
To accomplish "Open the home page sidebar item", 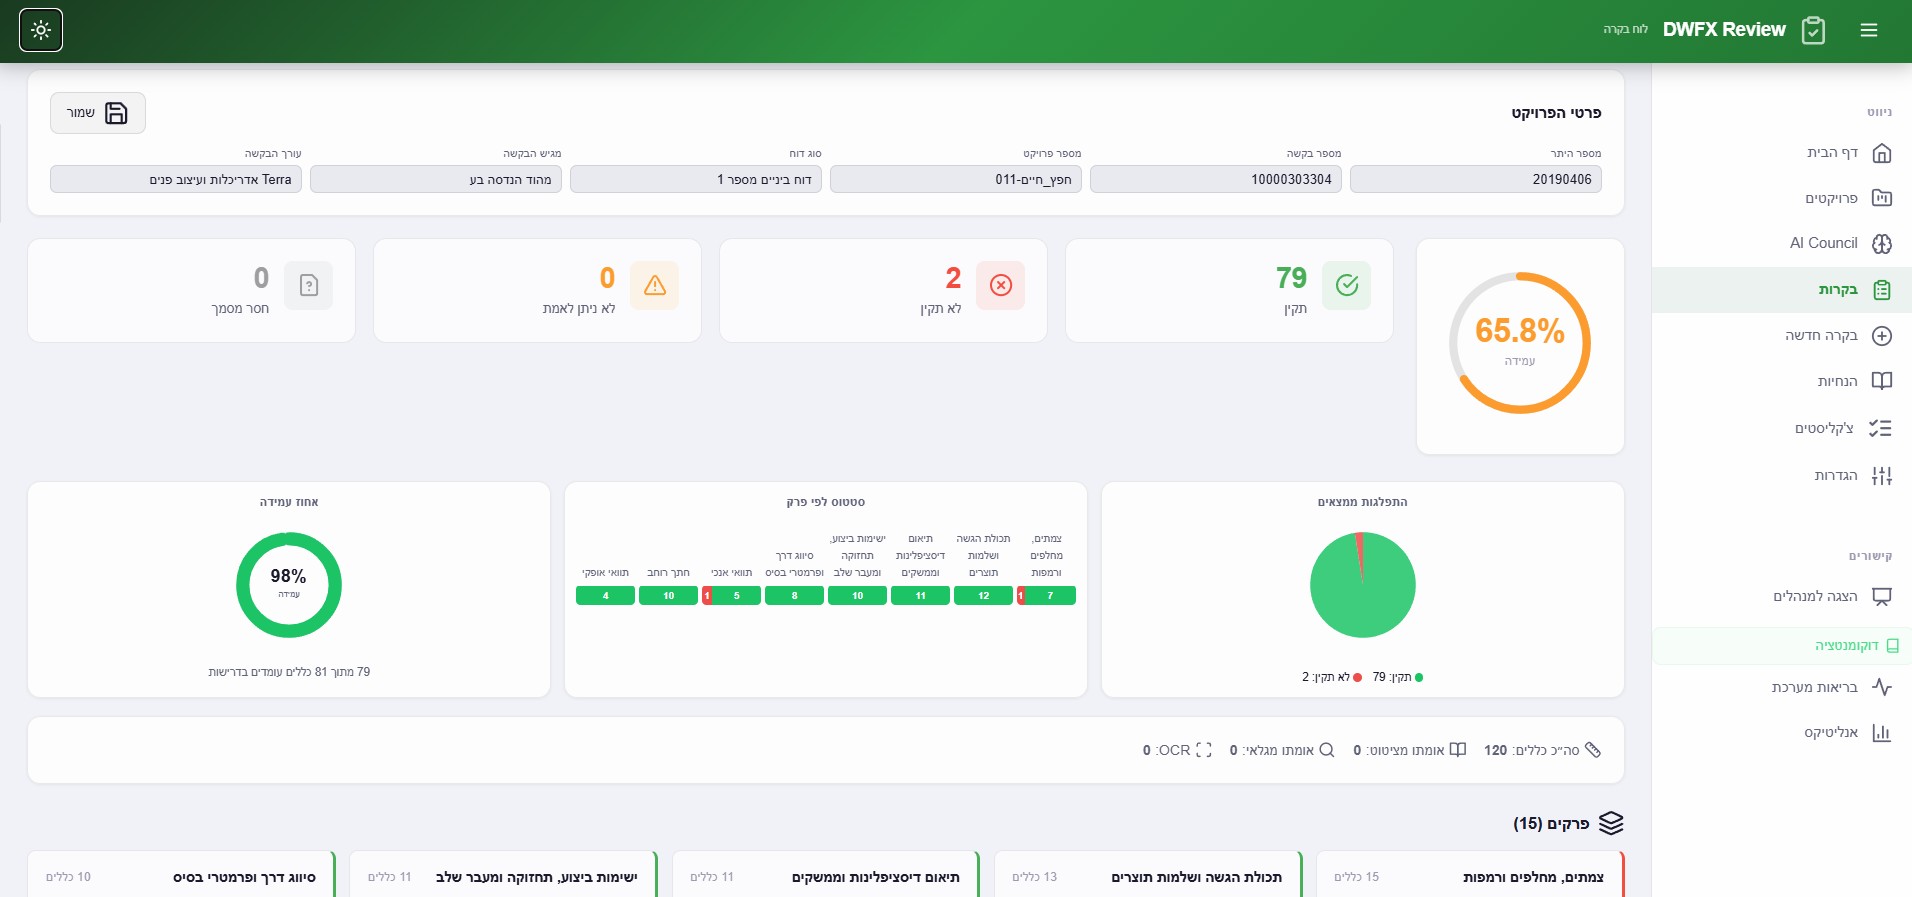I will (x=1848, y=153).
